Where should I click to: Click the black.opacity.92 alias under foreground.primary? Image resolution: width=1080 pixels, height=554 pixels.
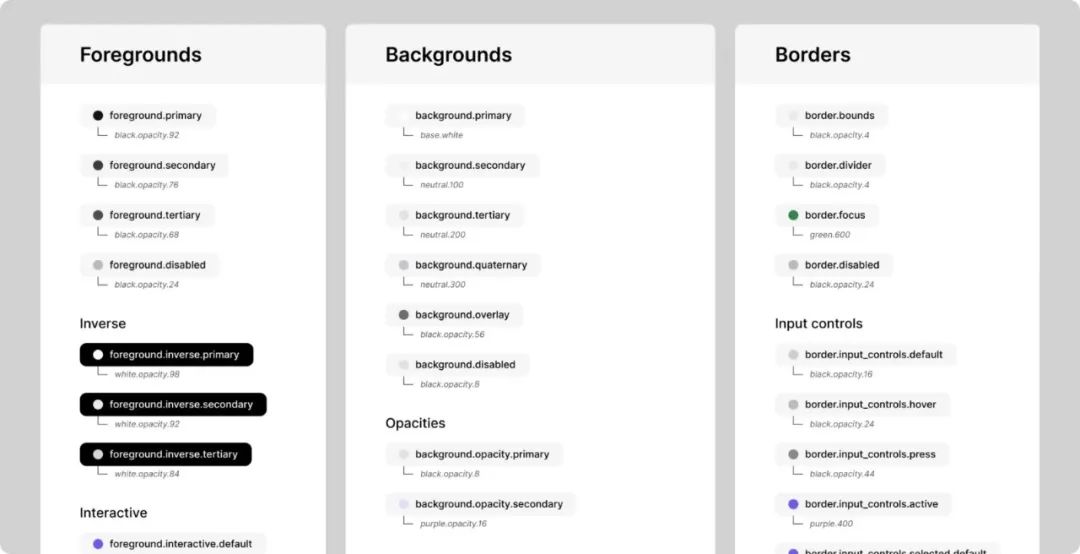click(x=147, y=135)
